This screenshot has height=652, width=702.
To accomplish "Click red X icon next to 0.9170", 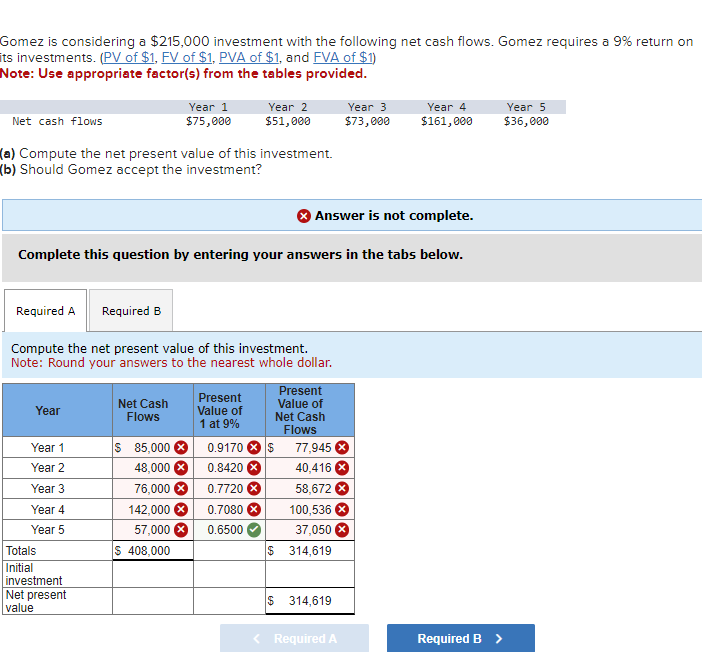I will click(254, 447).
